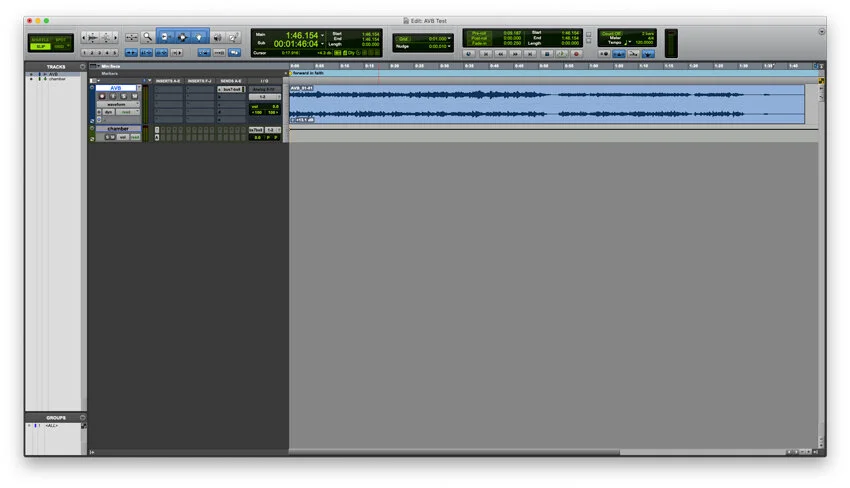Open Main counter format dropdown
This screenshot has height=488, width=850.
point(323,36)
